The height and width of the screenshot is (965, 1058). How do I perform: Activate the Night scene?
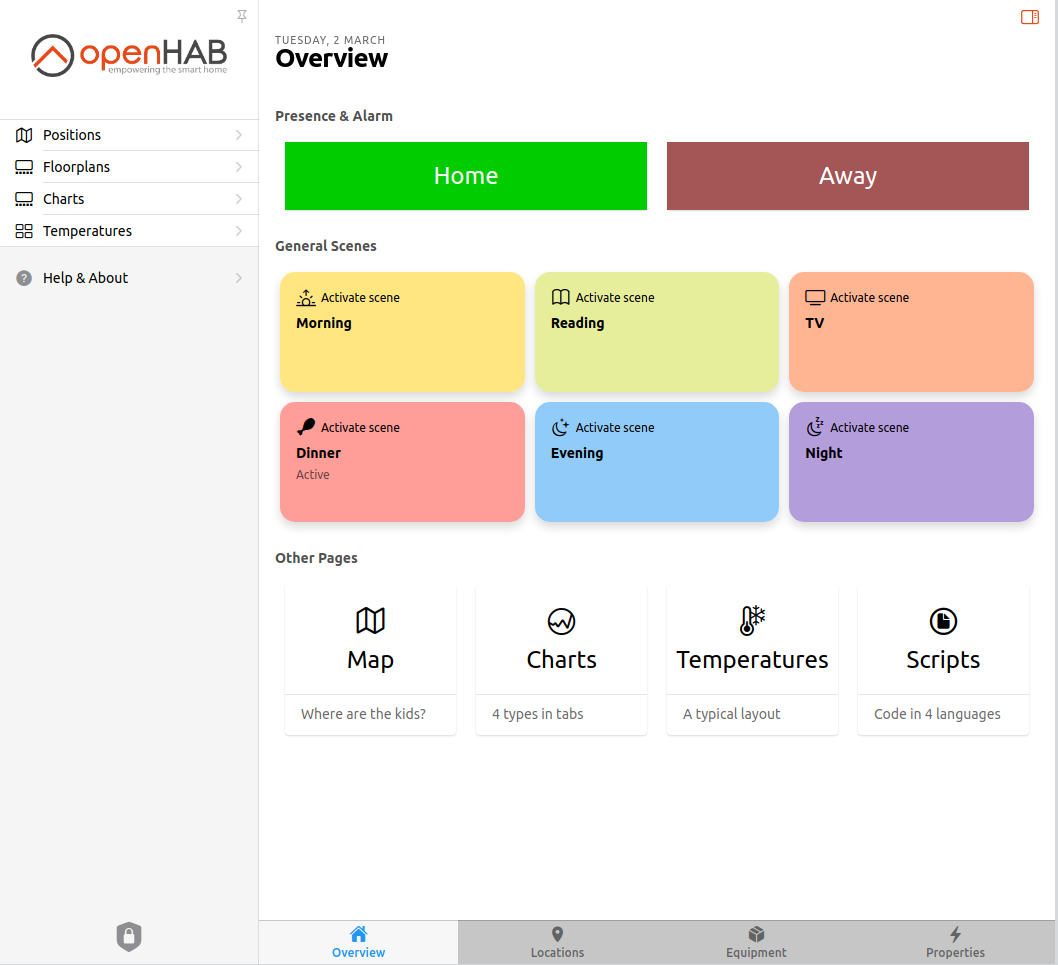pos(910,462)
